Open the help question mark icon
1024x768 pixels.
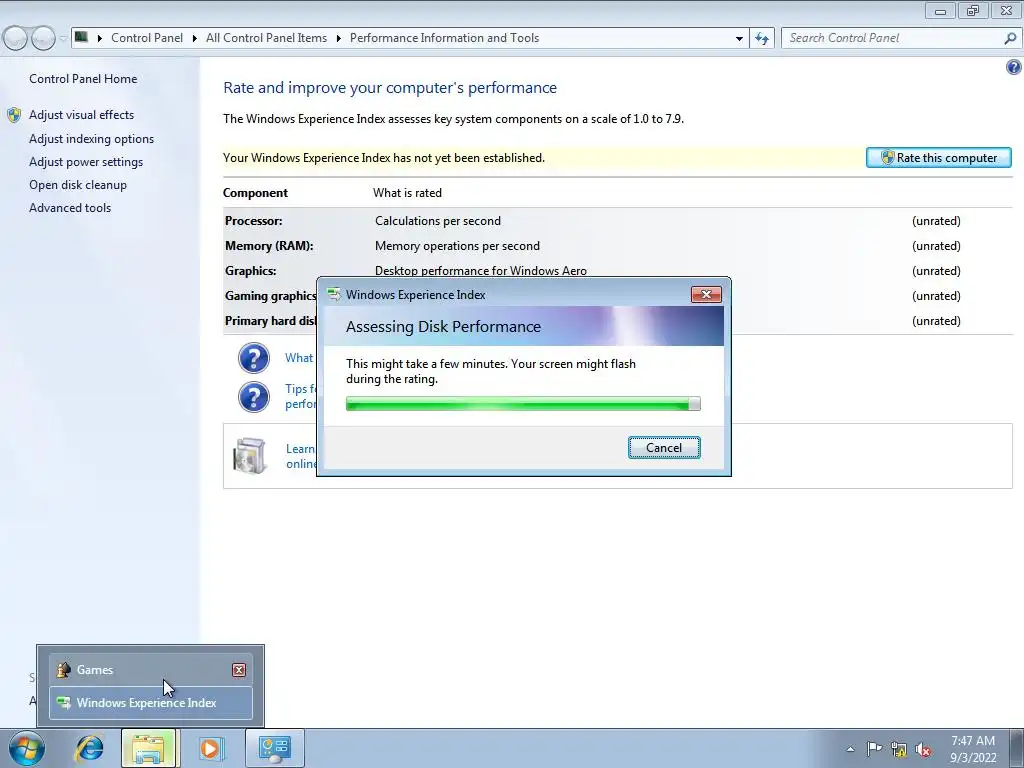pyautogui.click(x=1014, y=67)
